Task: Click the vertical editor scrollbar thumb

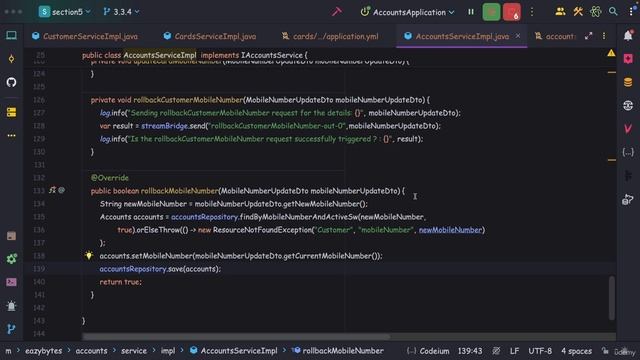Action: pos(611,298)
